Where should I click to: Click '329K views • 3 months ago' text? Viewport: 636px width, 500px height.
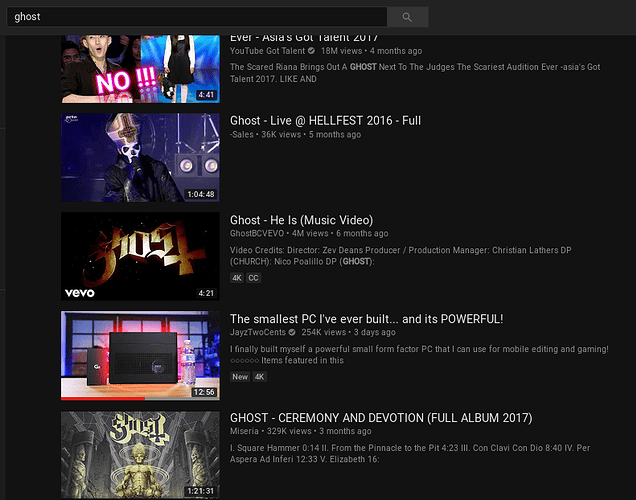click(x=319, y=431)
